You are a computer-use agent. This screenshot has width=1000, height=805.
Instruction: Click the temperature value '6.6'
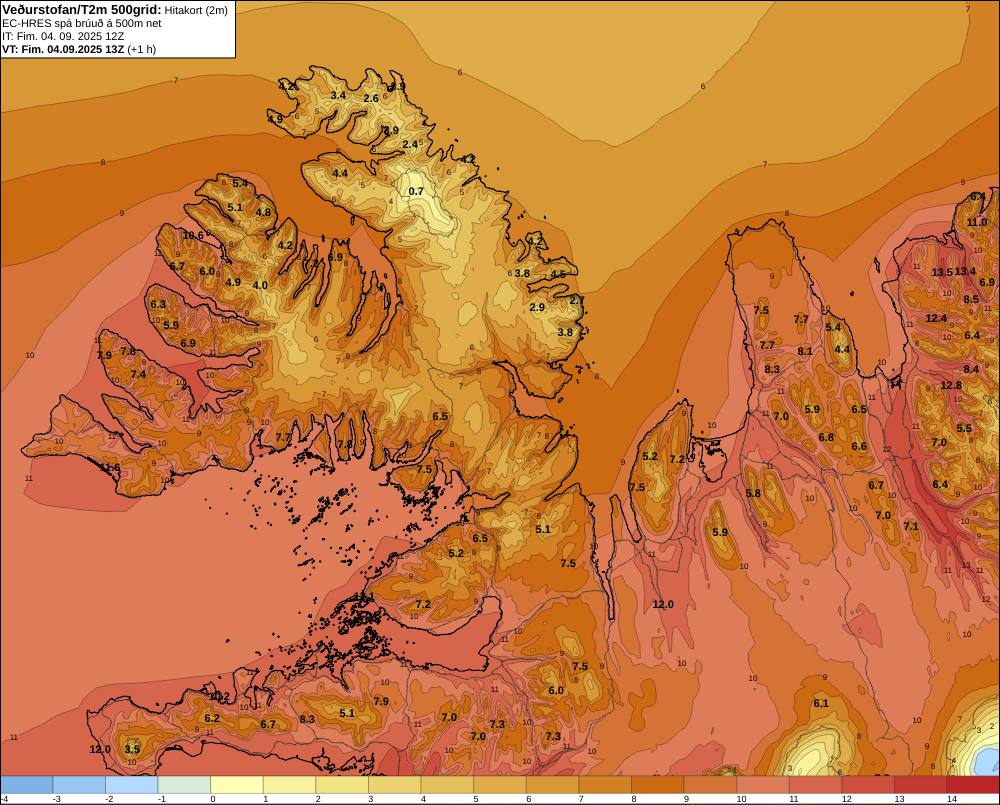coord(859,447)
